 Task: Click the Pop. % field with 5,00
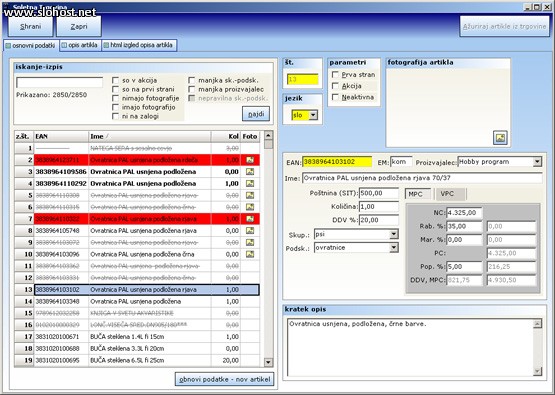coord(464,267)
